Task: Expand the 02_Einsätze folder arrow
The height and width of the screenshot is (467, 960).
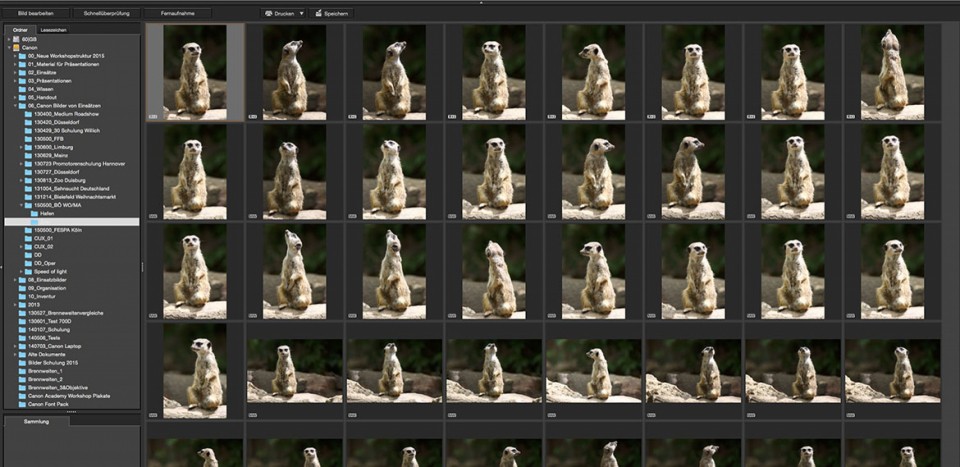Action: [x=15, y=72]
